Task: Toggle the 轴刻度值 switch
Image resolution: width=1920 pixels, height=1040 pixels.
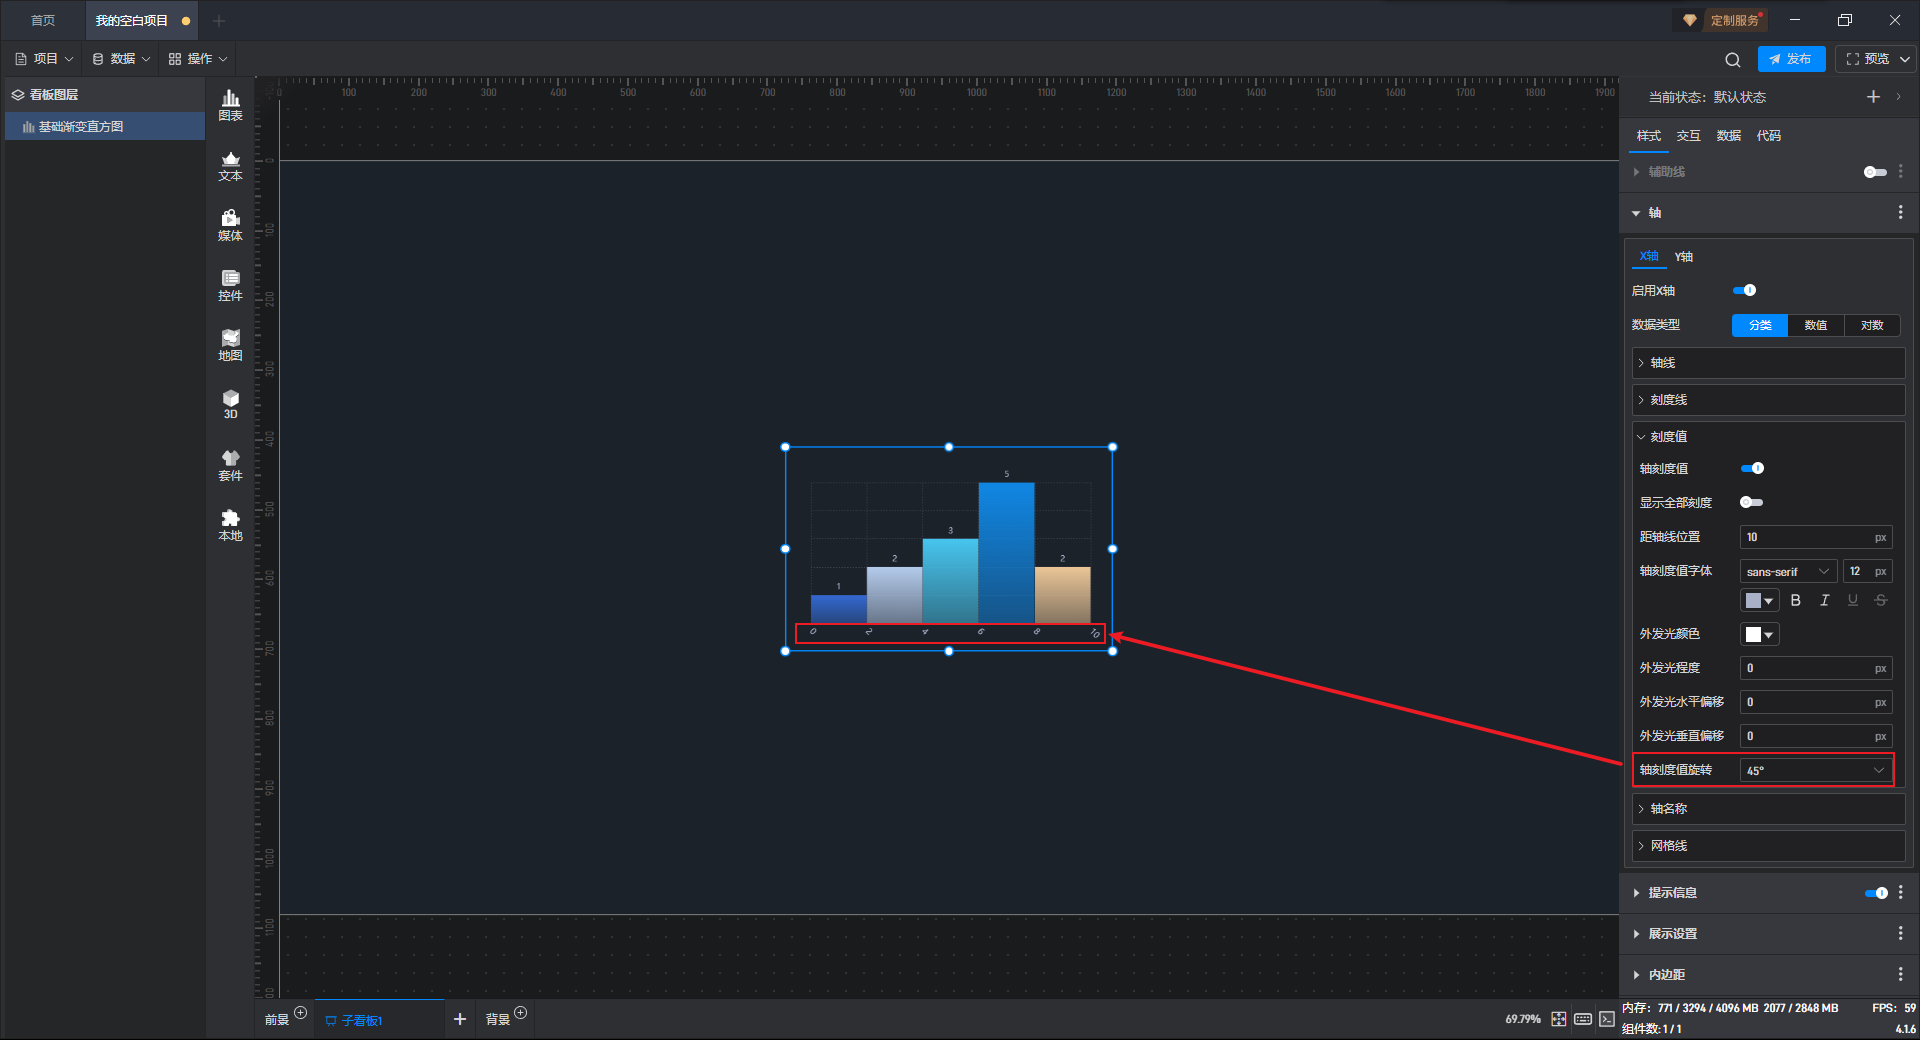Action: pyautogui.click(x=1752, y=468)
